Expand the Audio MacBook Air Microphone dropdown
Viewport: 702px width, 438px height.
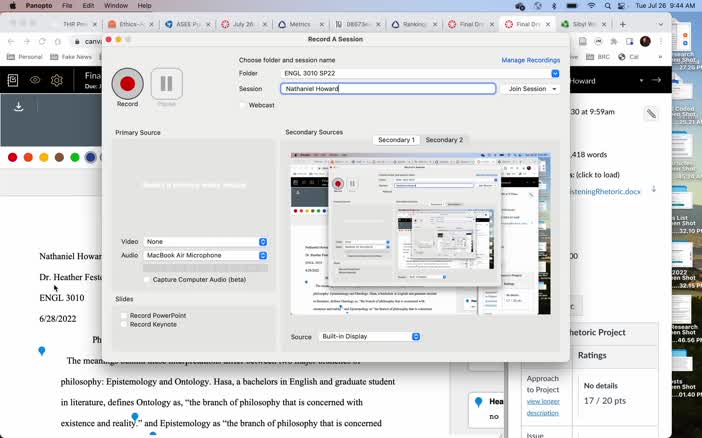tap(207, 255)
